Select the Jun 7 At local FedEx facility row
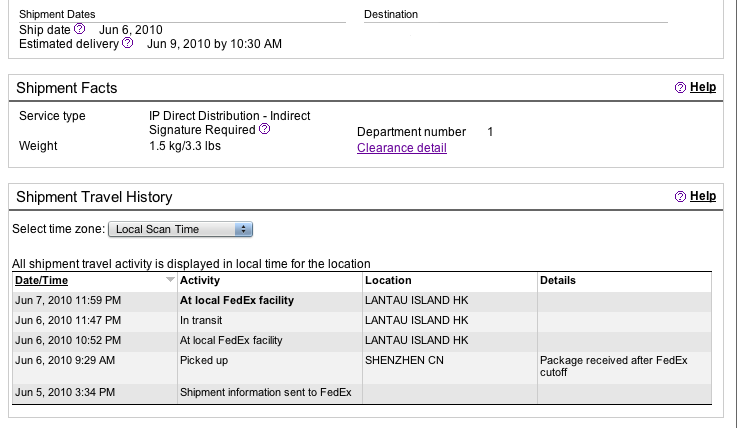The image size is (752, 428). pyautogui.click(x=362, y=301)
